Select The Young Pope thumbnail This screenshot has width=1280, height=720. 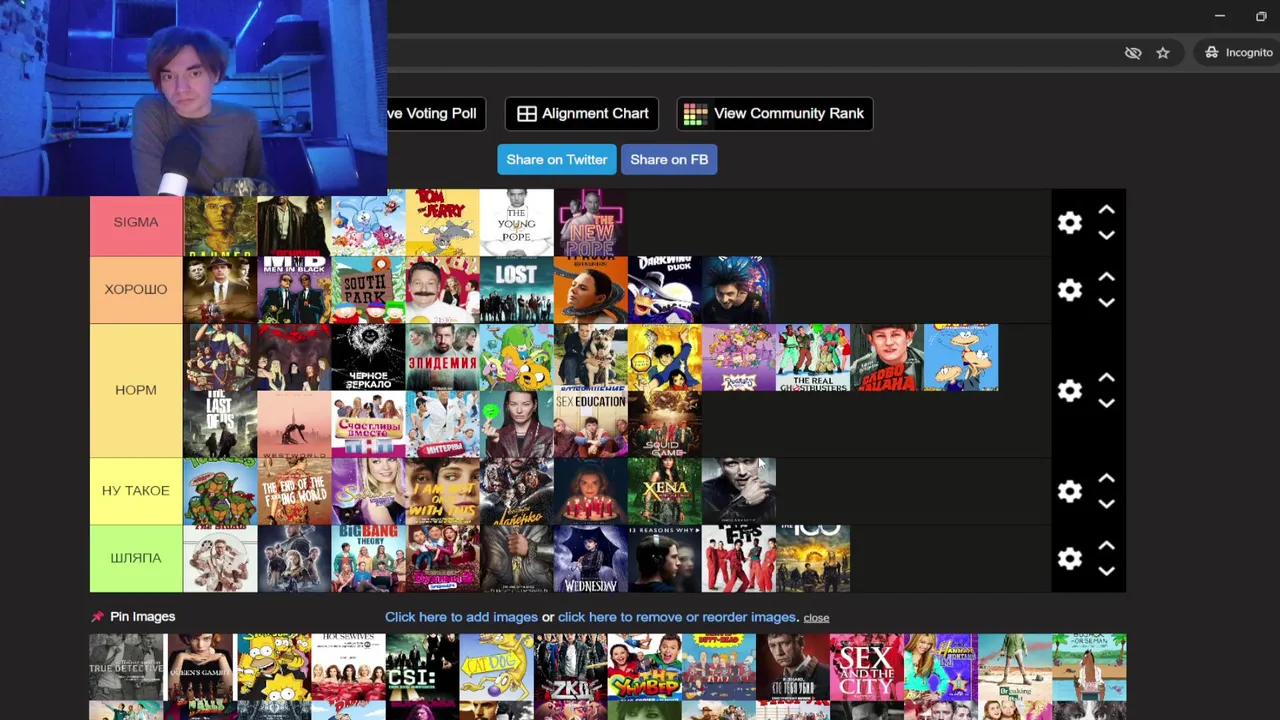[x=516, y=223]
